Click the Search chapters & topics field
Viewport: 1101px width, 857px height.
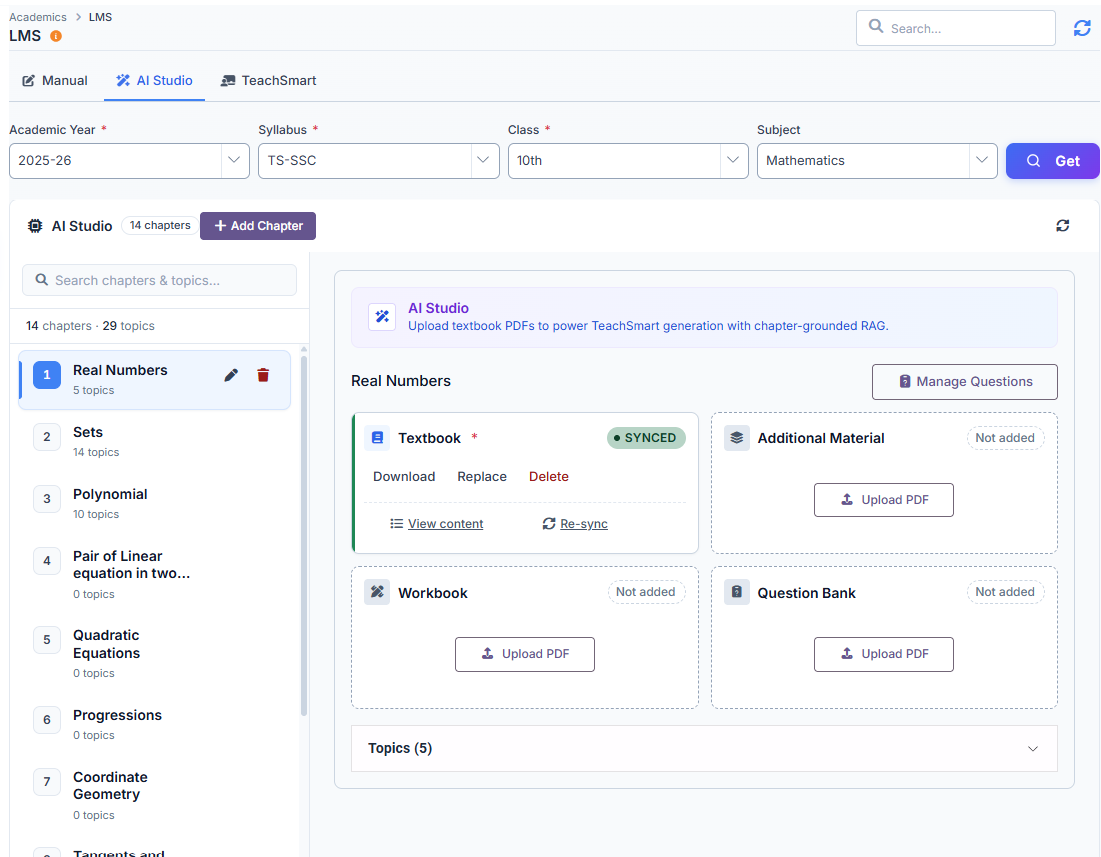pos(159,280)
